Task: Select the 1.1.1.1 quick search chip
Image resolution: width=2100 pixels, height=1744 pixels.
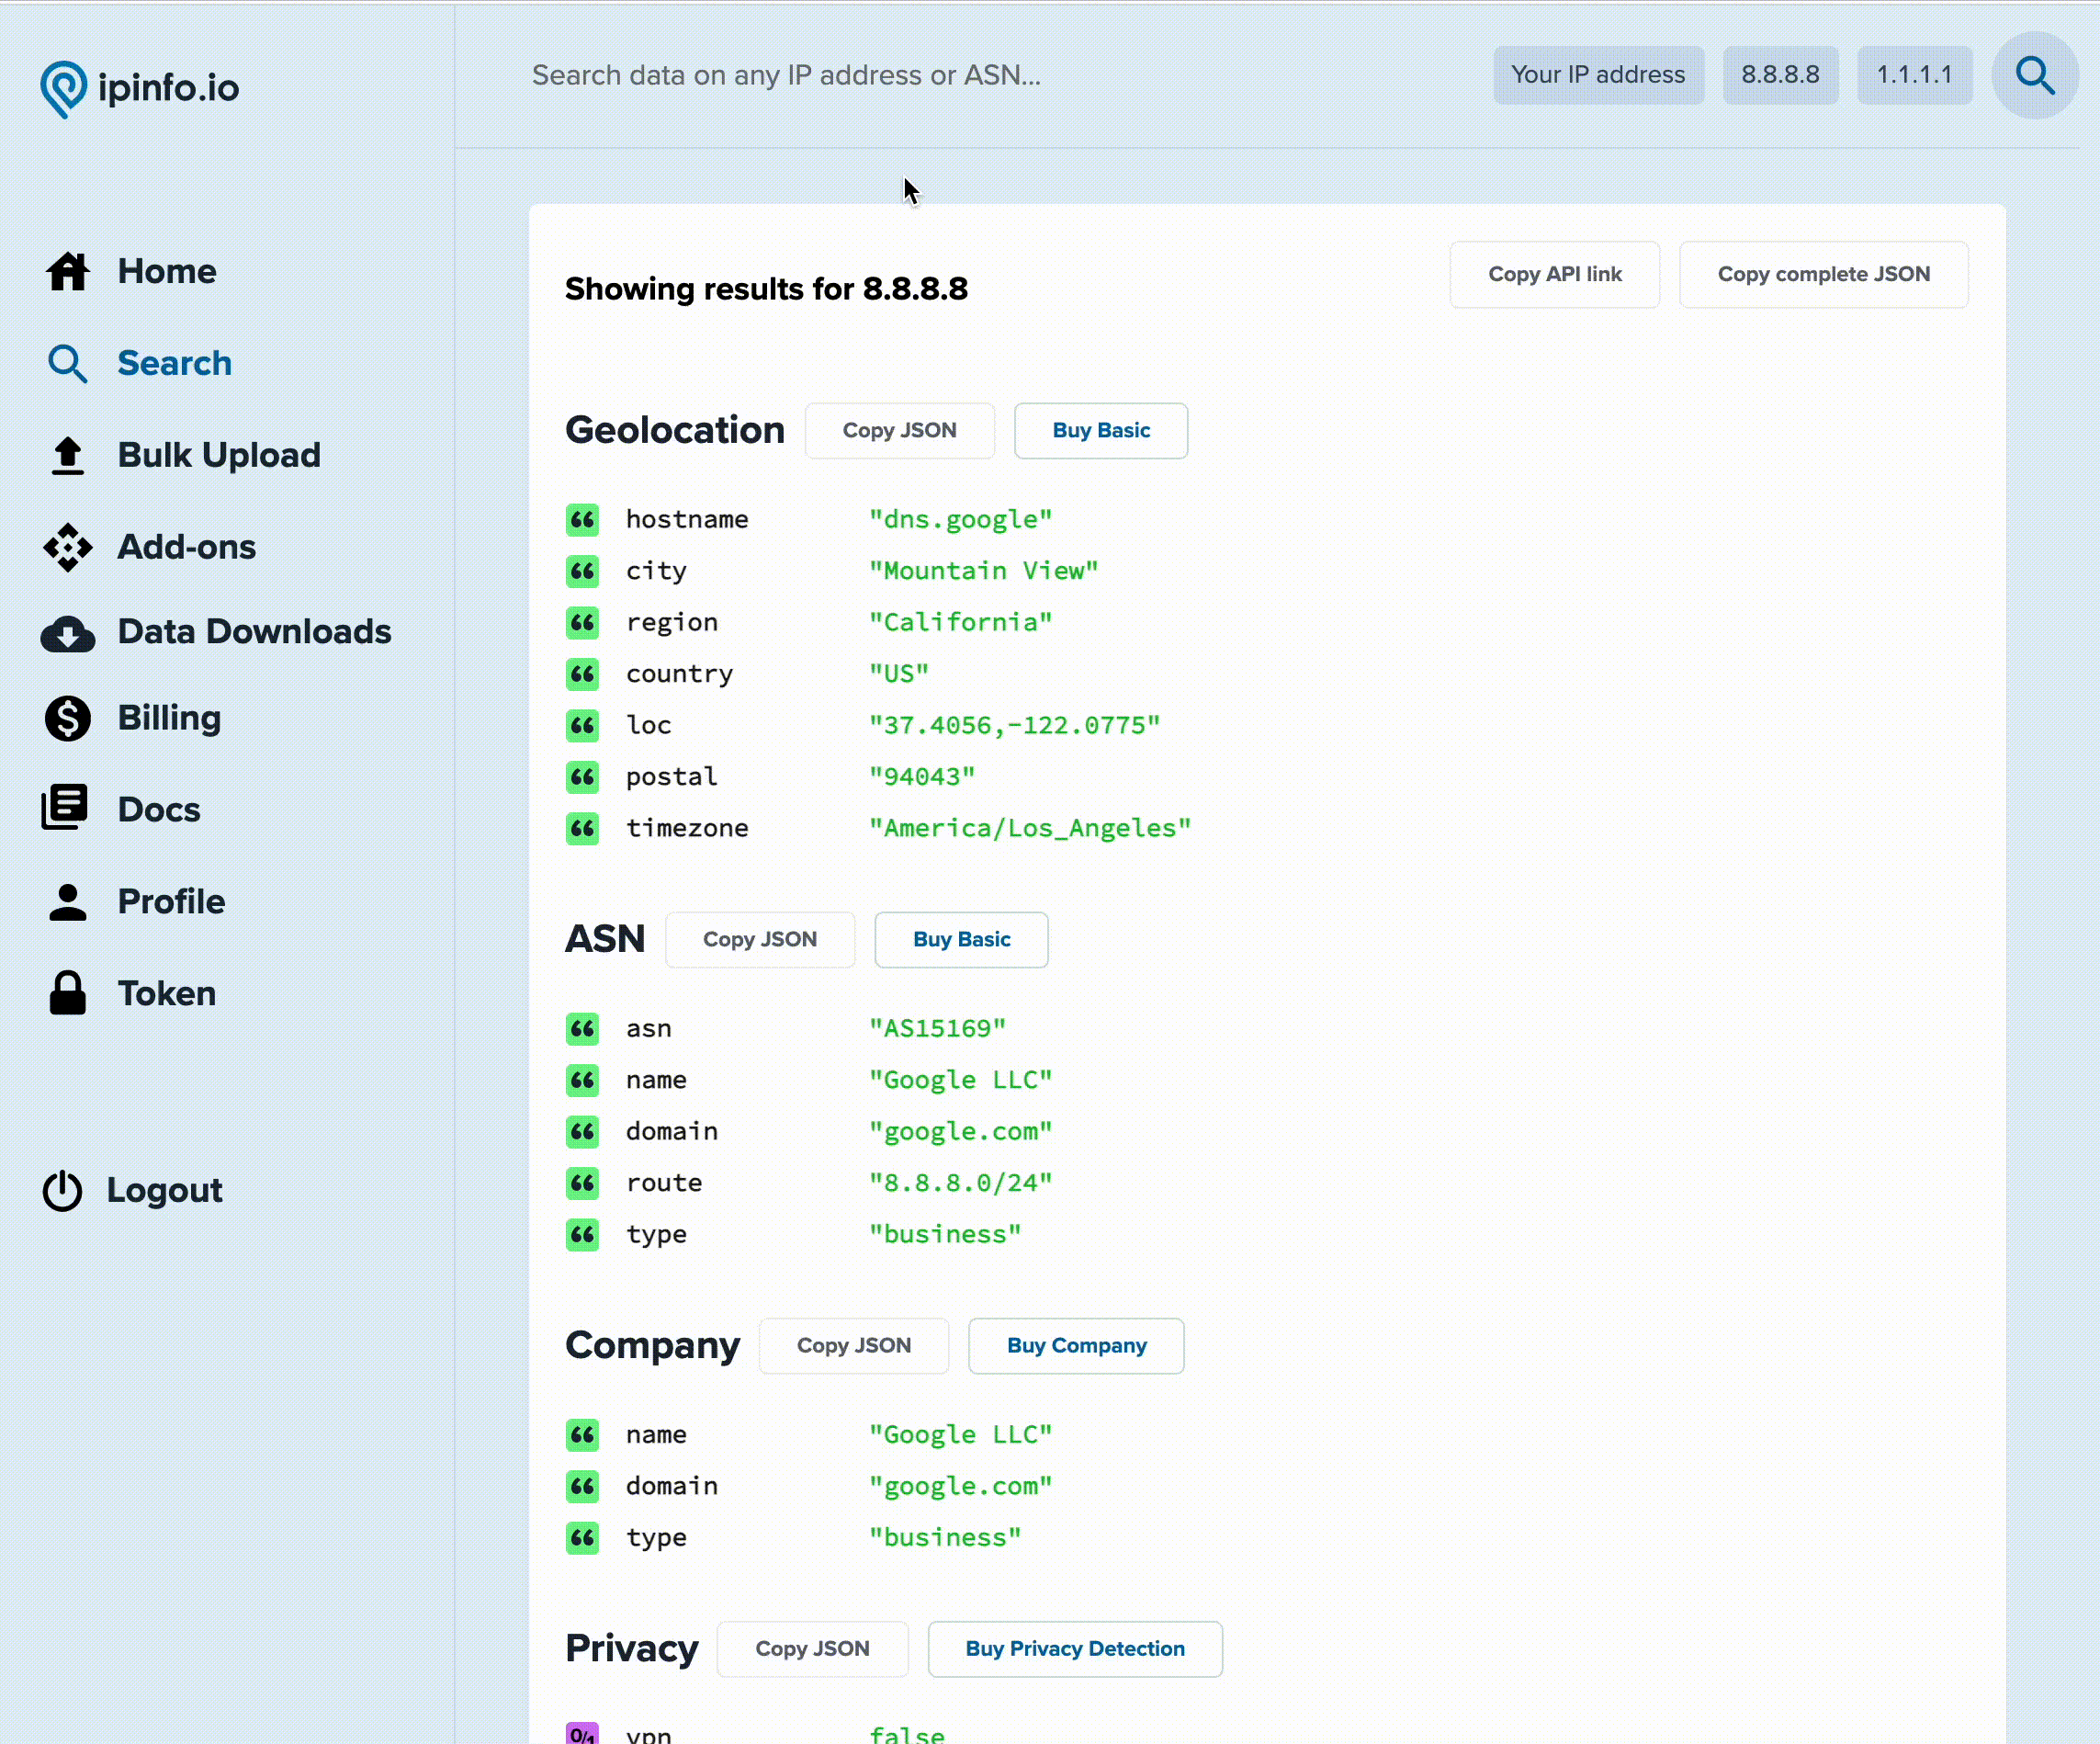Action: (1913, 75)
